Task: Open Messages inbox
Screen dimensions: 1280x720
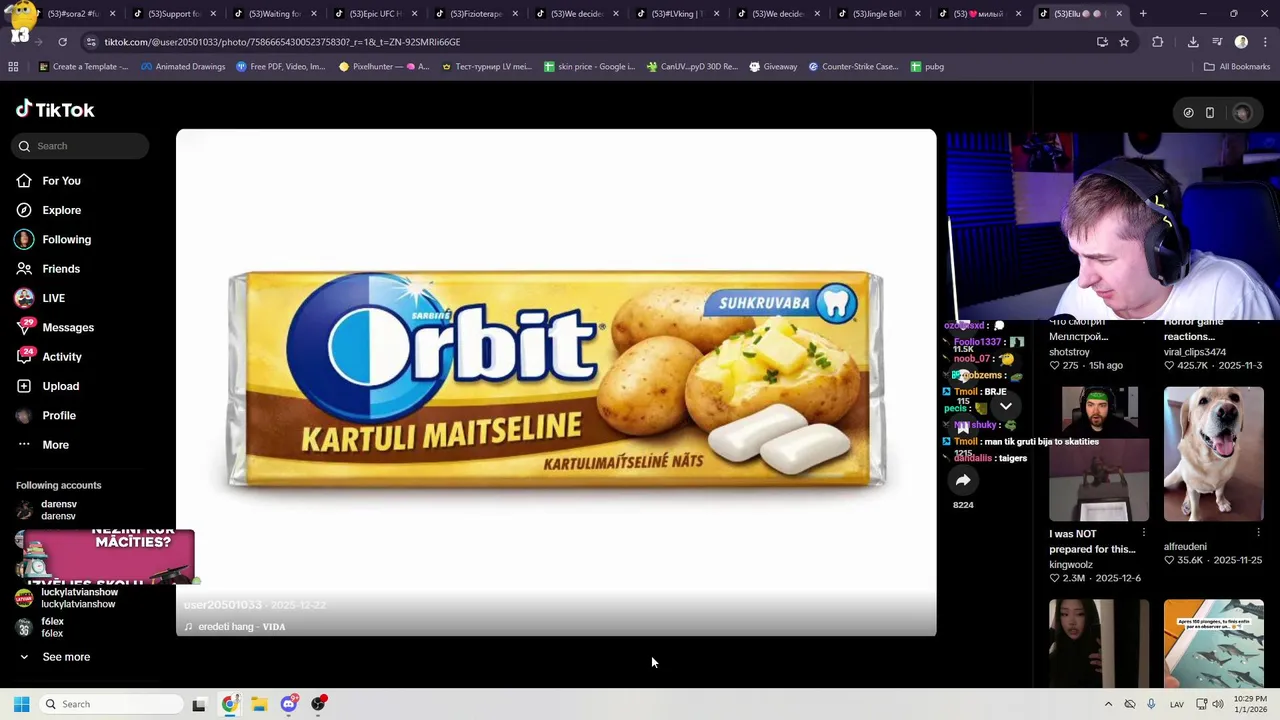Action: pyautogui.click(x=68, y=327)
